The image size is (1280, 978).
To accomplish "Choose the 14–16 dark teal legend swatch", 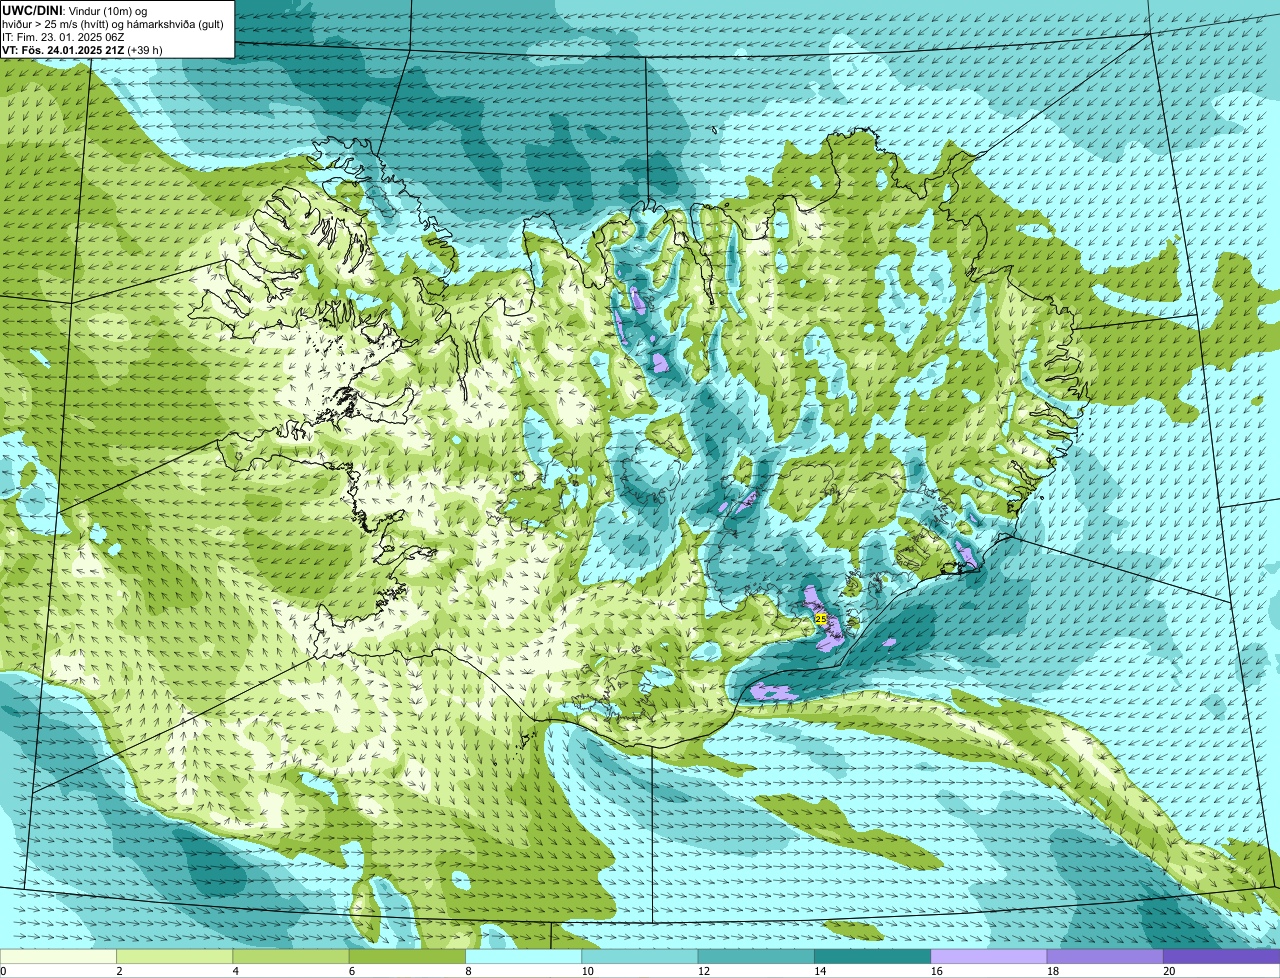I will 872,957.
